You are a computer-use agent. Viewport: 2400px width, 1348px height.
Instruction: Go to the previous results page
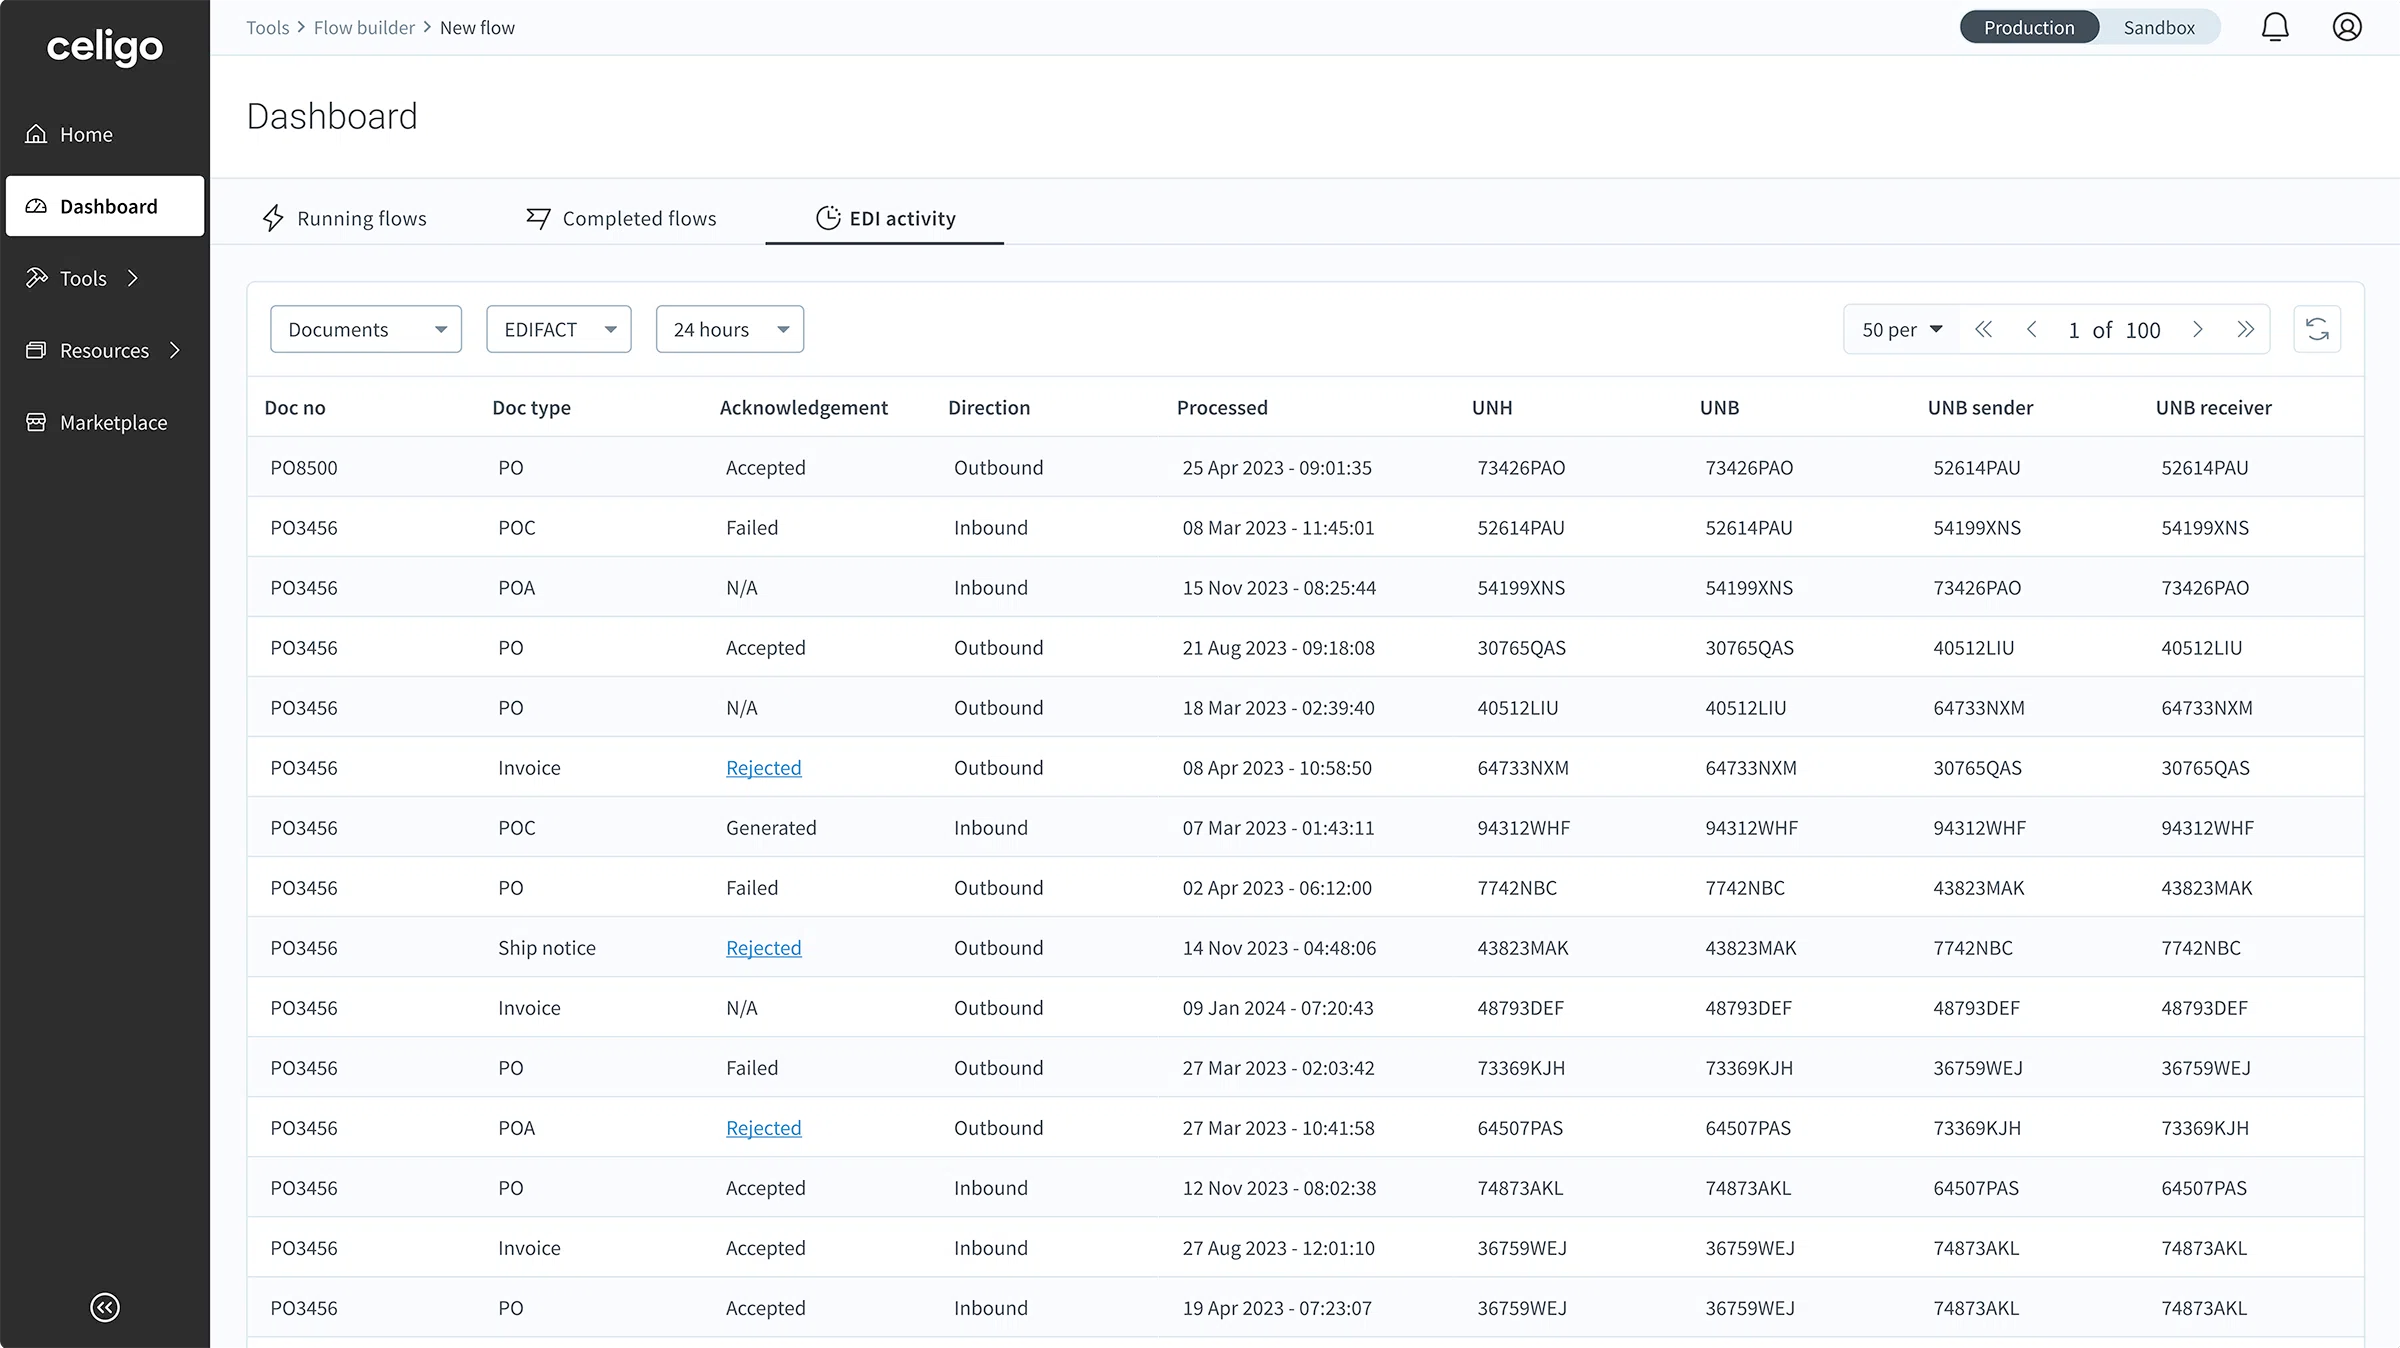[x=2031, y=329]
